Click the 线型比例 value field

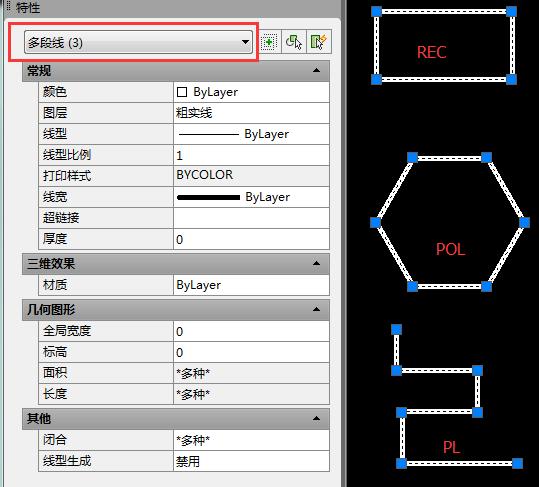251,155
